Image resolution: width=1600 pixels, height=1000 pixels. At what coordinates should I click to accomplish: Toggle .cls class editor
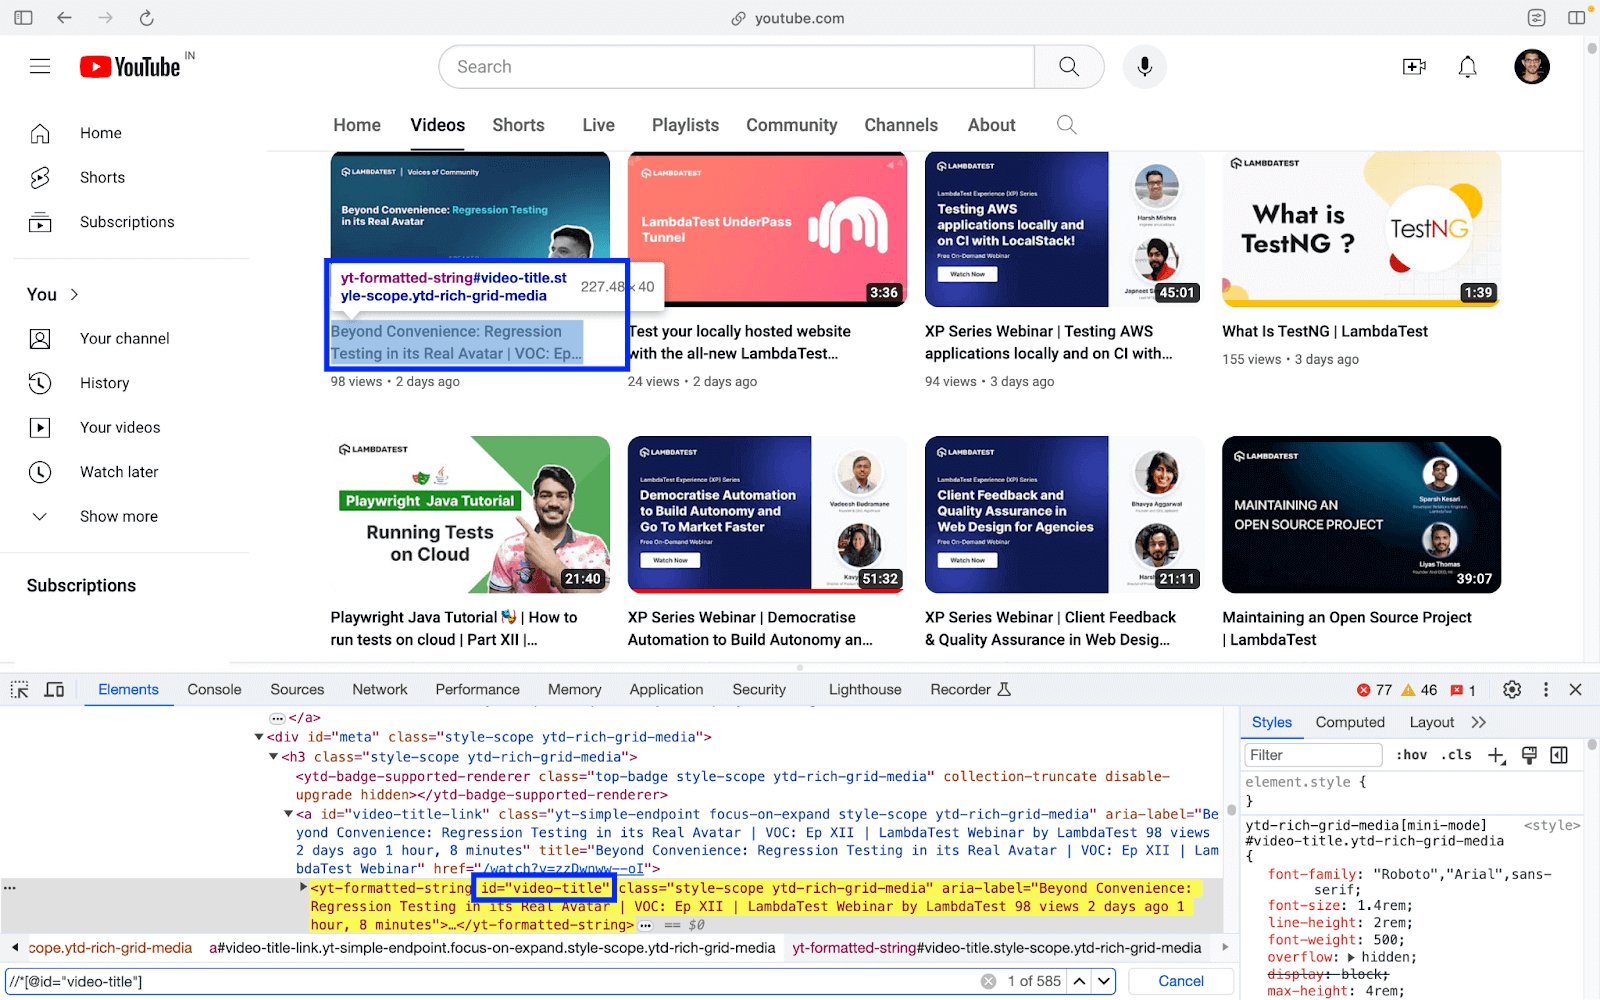[x=1456, y=756]
